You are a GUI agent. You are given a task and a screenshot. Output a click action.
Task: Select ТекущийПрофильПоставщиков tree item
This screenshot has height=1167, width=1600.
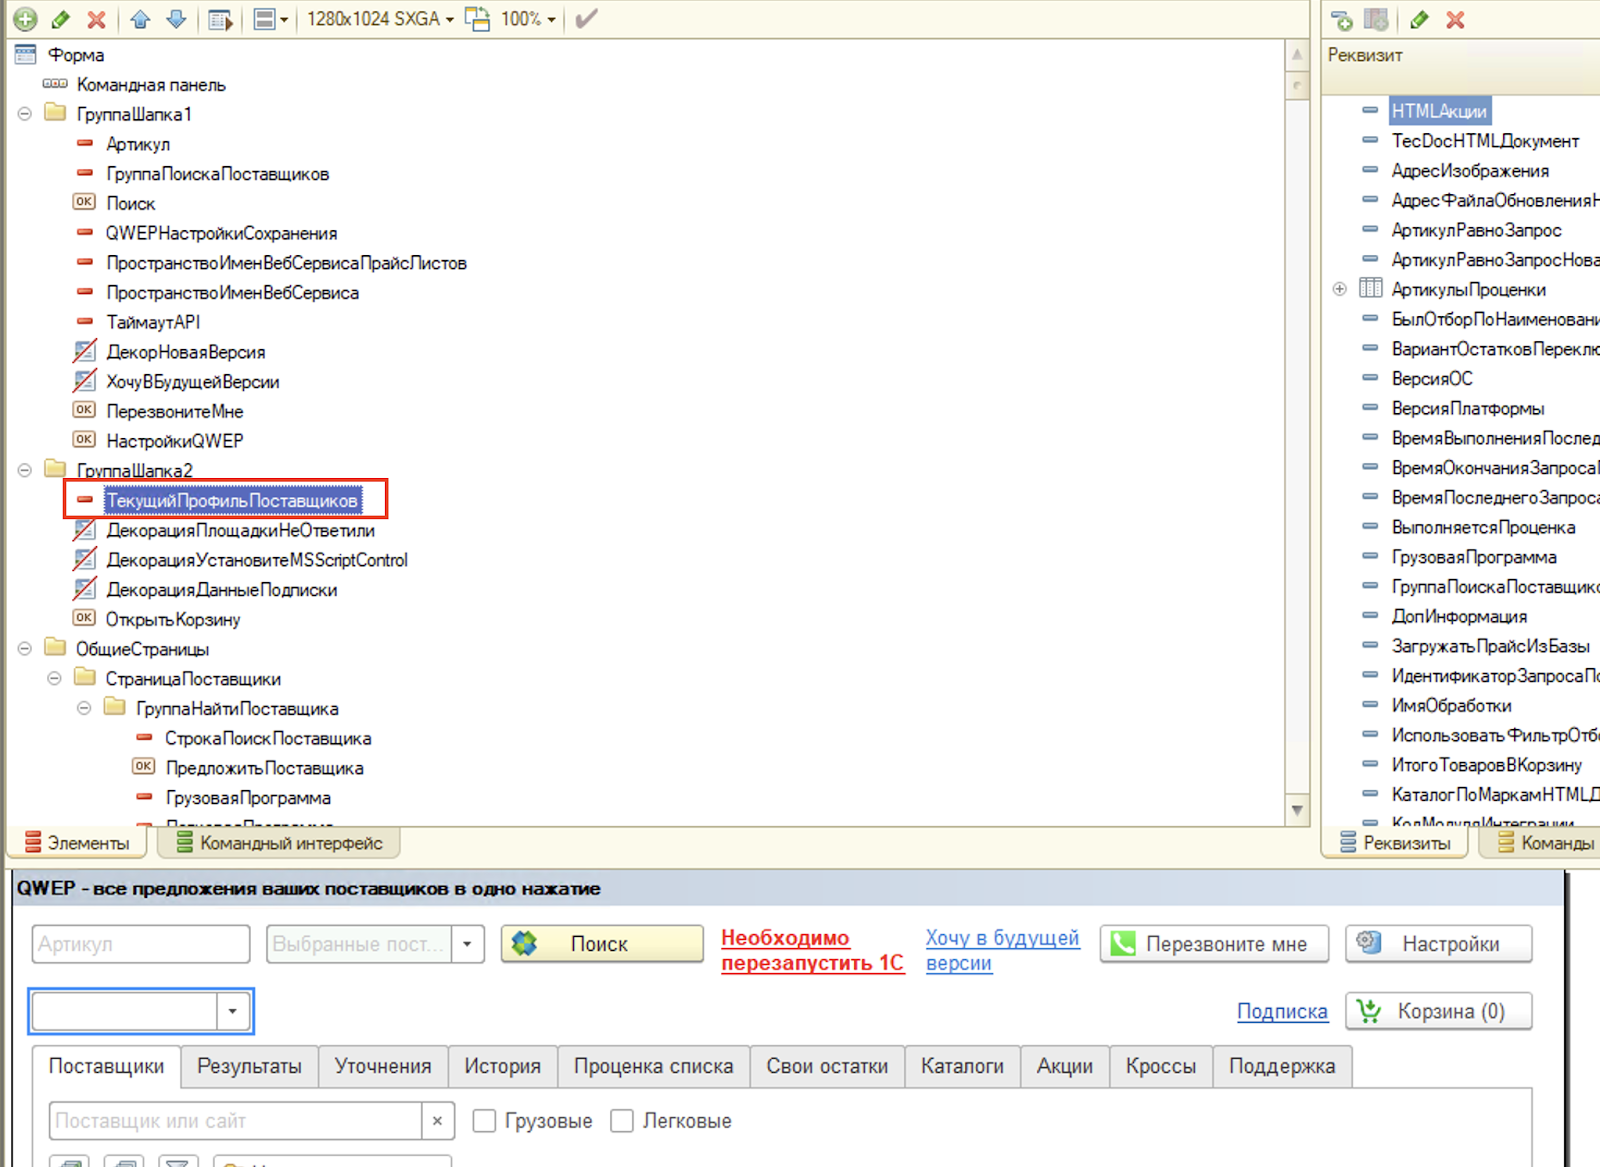[232, 500]
